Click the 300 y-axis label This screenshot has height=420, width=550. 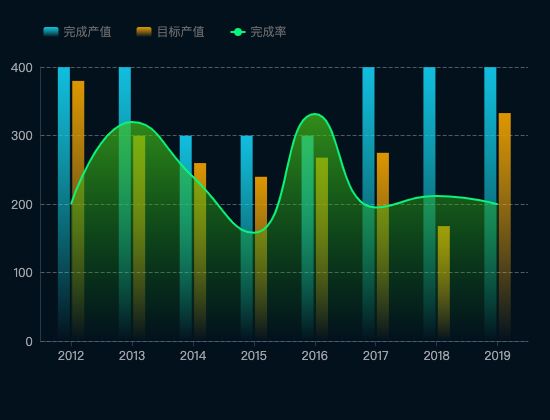(22, 136)
